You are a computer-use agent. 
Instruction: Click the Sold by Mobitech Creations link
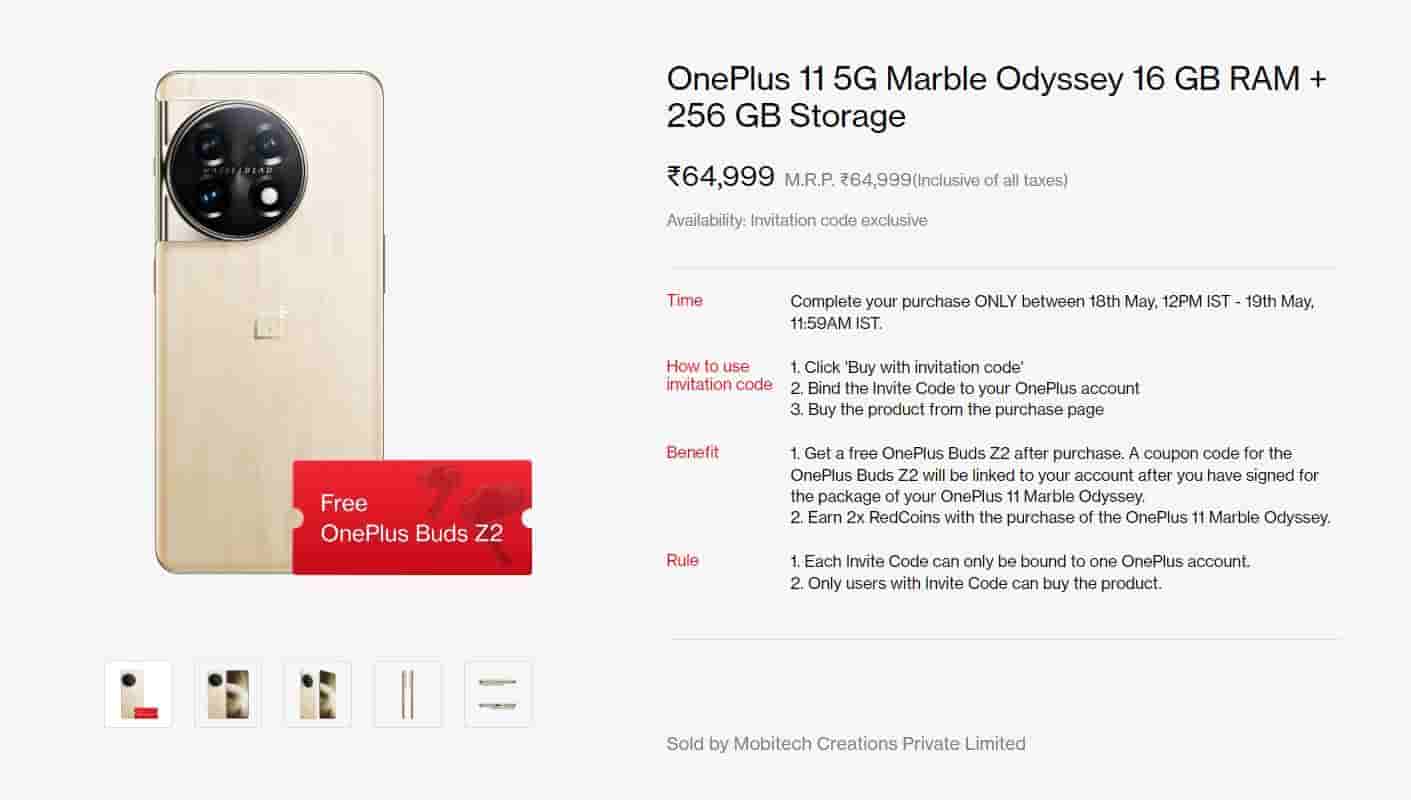(x=845, y=743)
